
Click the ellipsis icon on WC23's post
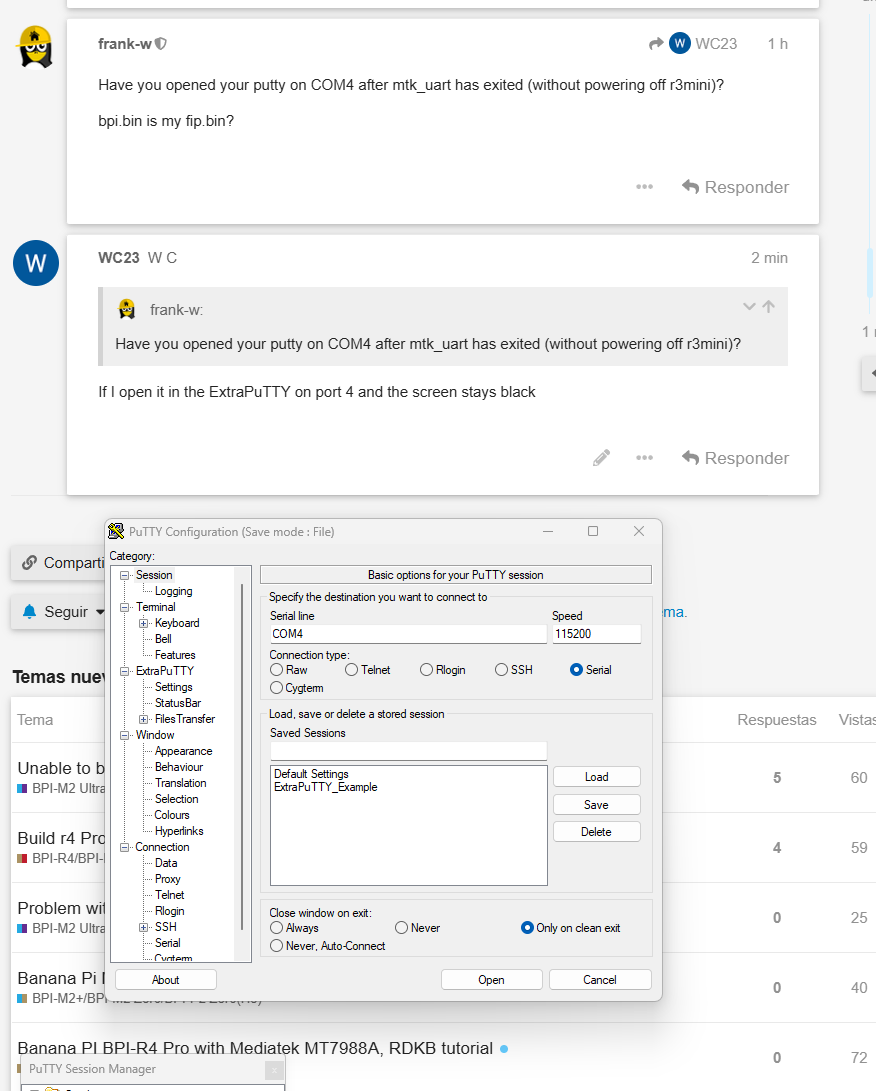pos(644,458)
